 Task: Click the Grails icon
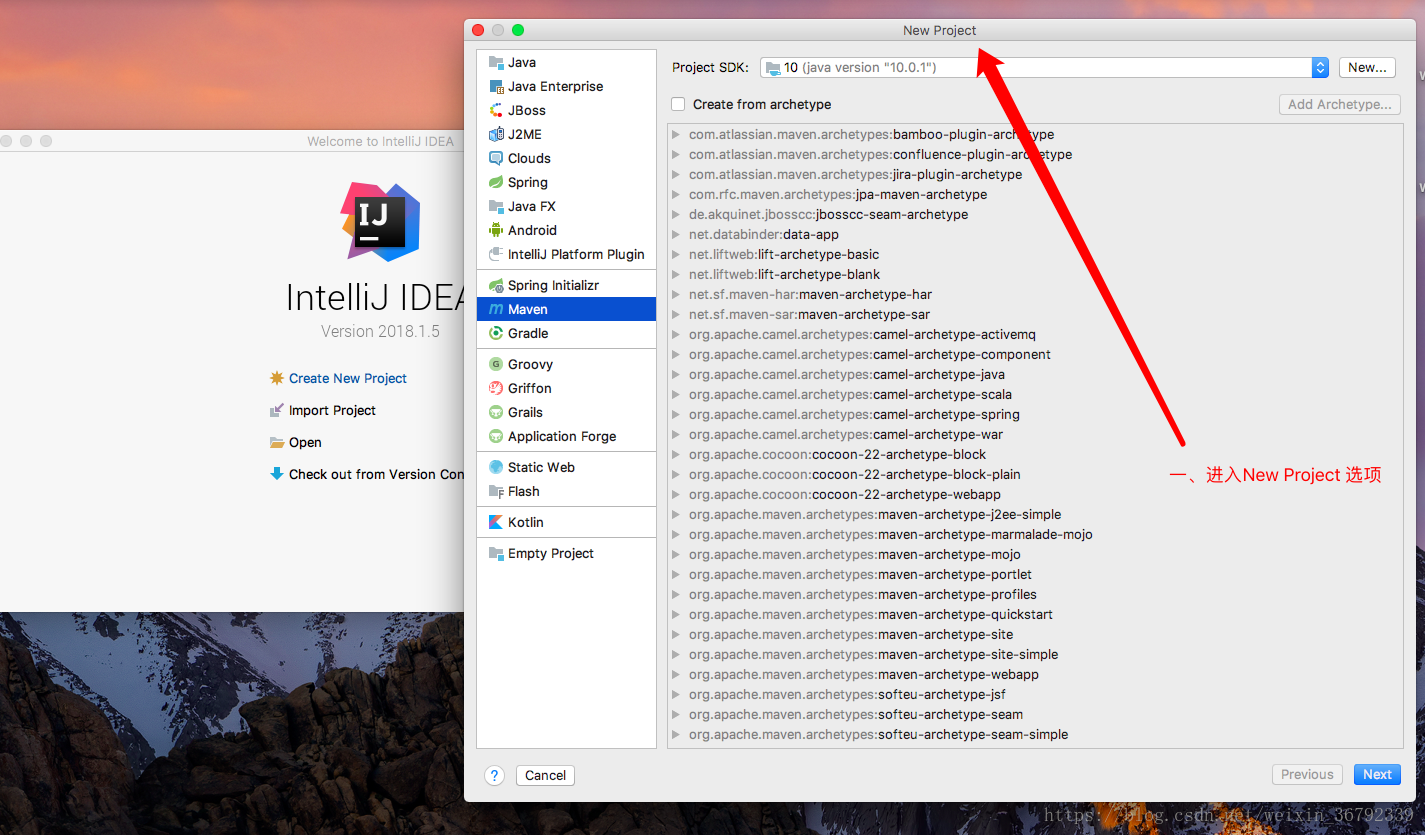click(496, 412)
